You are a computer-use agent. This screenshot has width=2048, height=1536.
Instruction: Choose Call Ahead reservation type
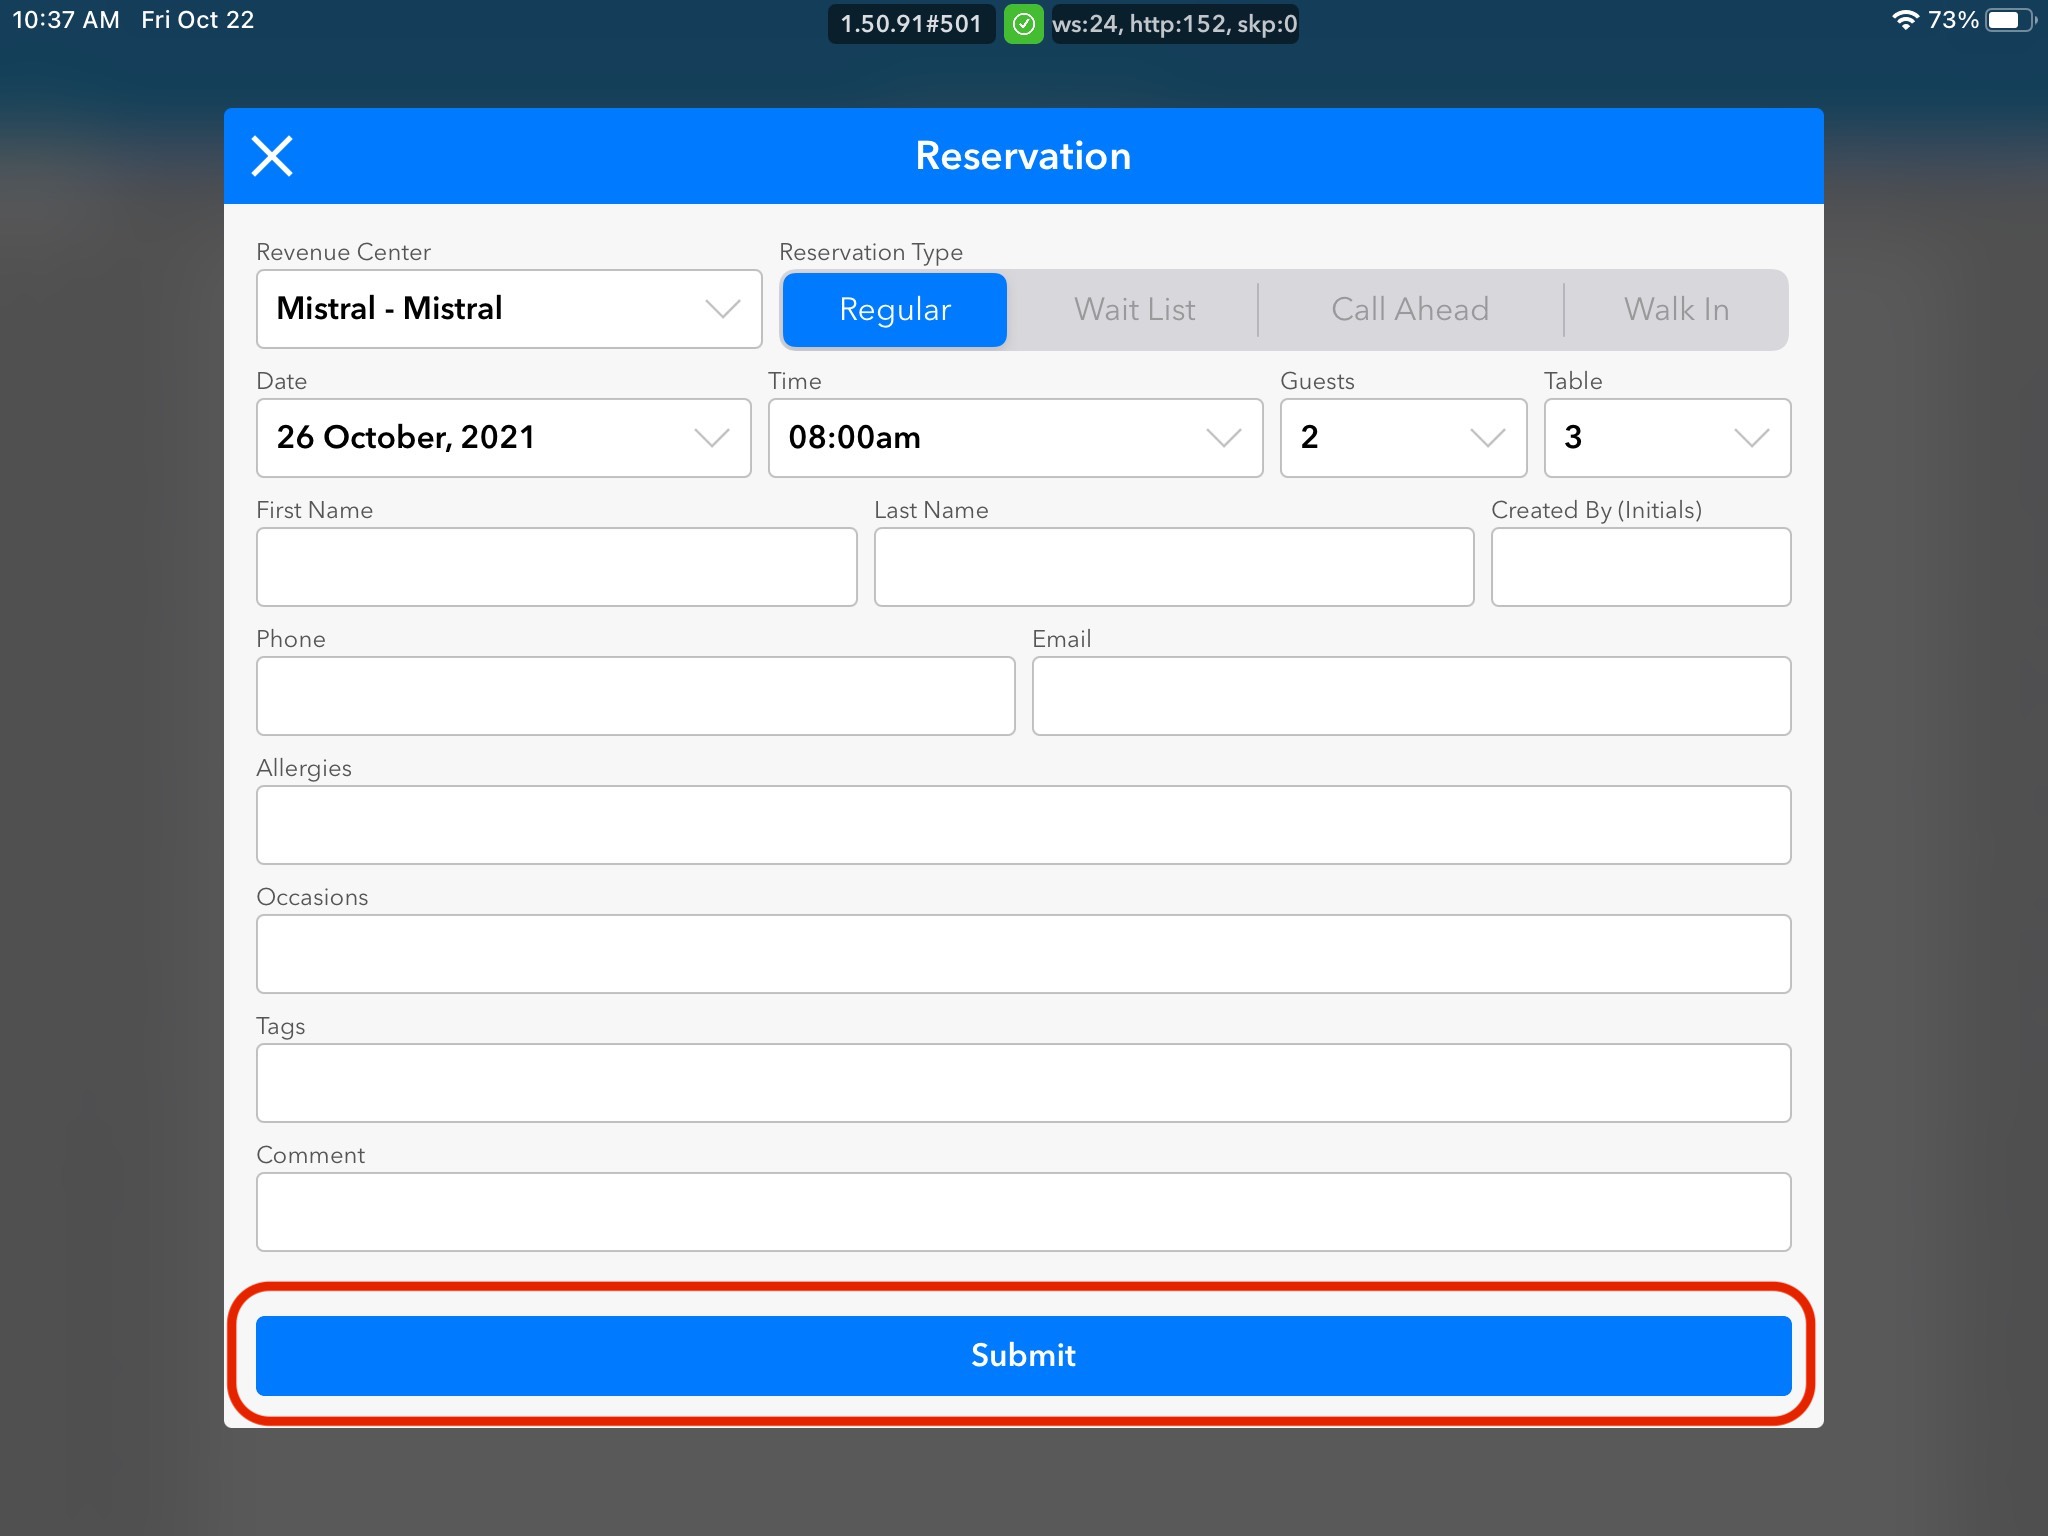tap(1409, 310)
